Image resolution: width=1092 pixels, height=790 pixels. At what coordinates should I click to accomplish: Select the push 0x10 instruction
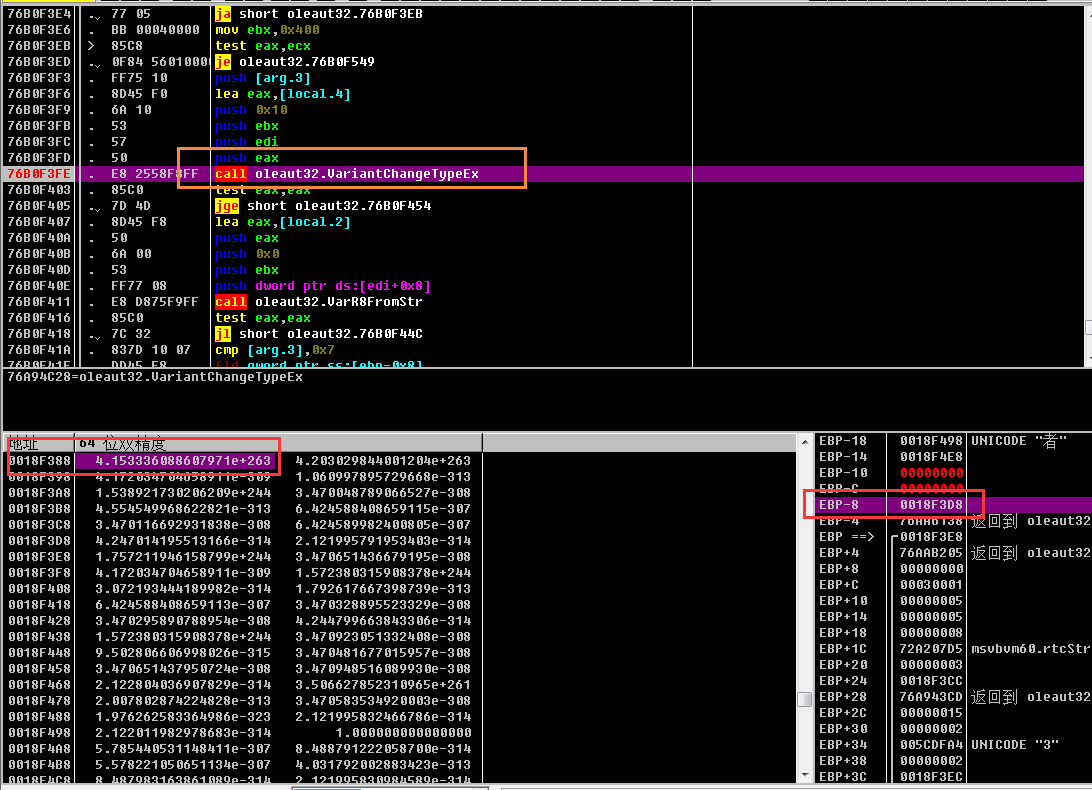tap(251, 109)
